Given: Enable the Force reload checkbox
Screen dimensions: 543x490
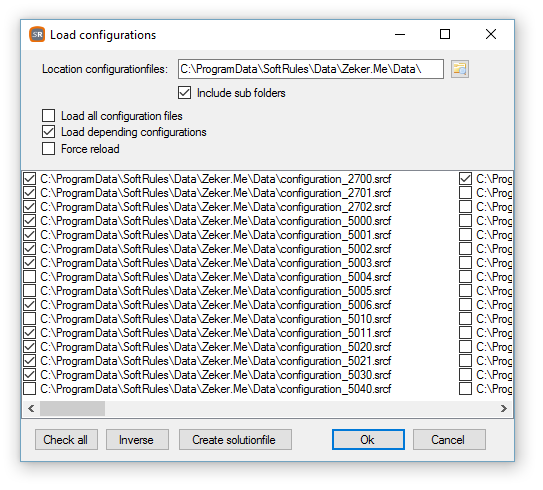Looking at the screenshot, I should click(x=48, y=149).
